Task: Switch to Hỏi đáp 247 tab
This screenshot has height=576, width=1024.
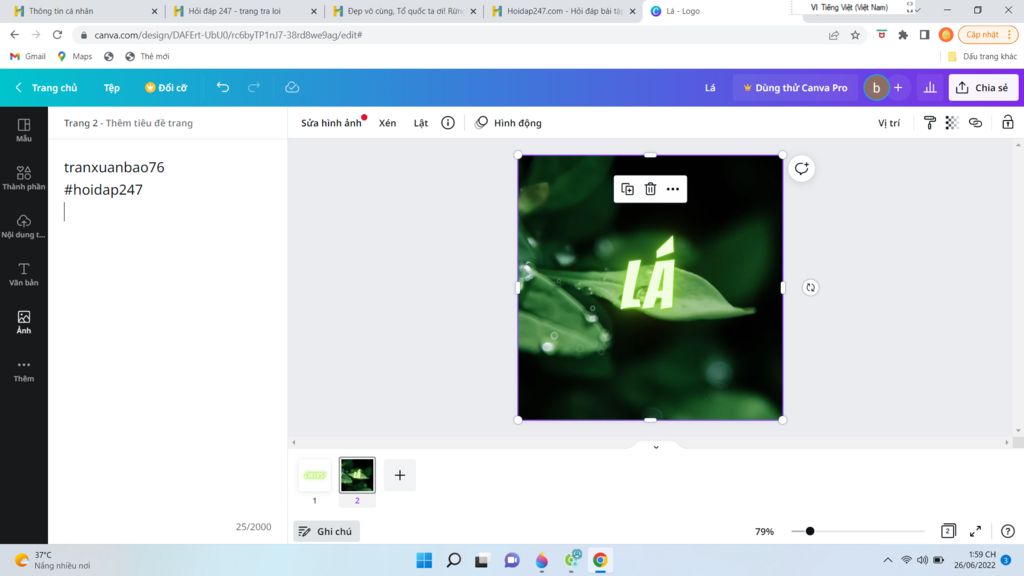Action: 244,11
